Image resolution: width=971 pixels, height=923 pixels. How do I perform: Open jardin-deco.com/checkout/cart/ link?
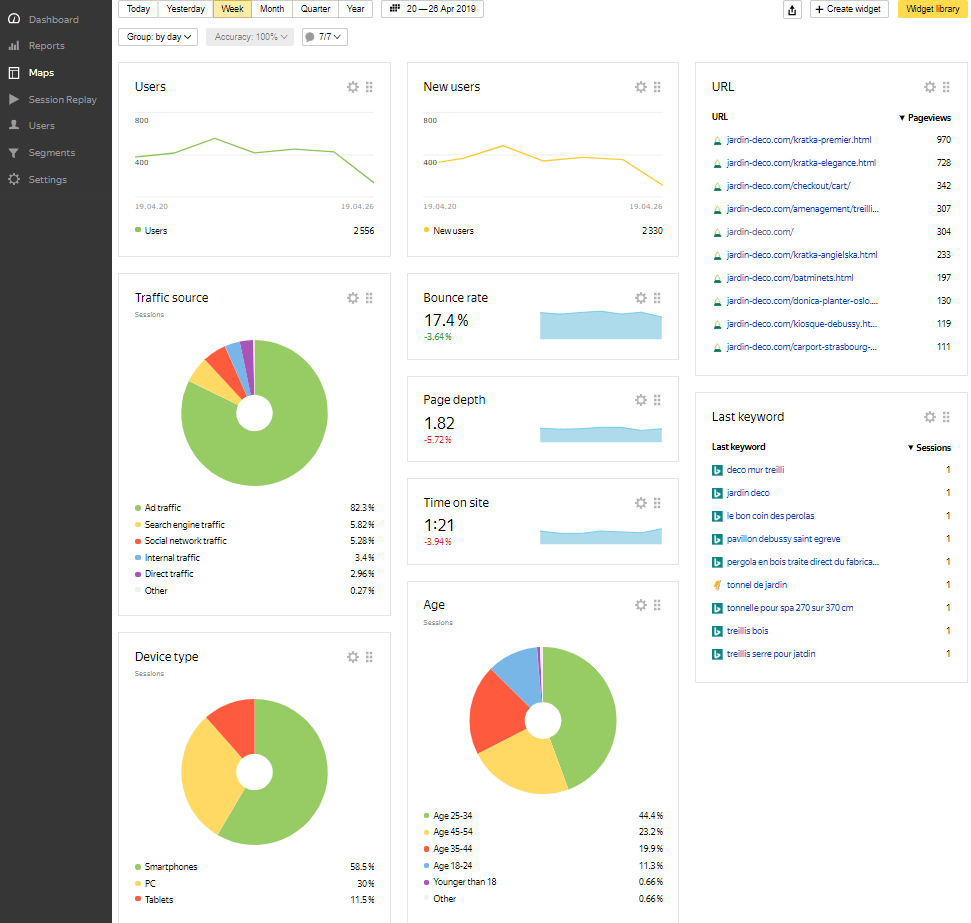click(788, 186)
